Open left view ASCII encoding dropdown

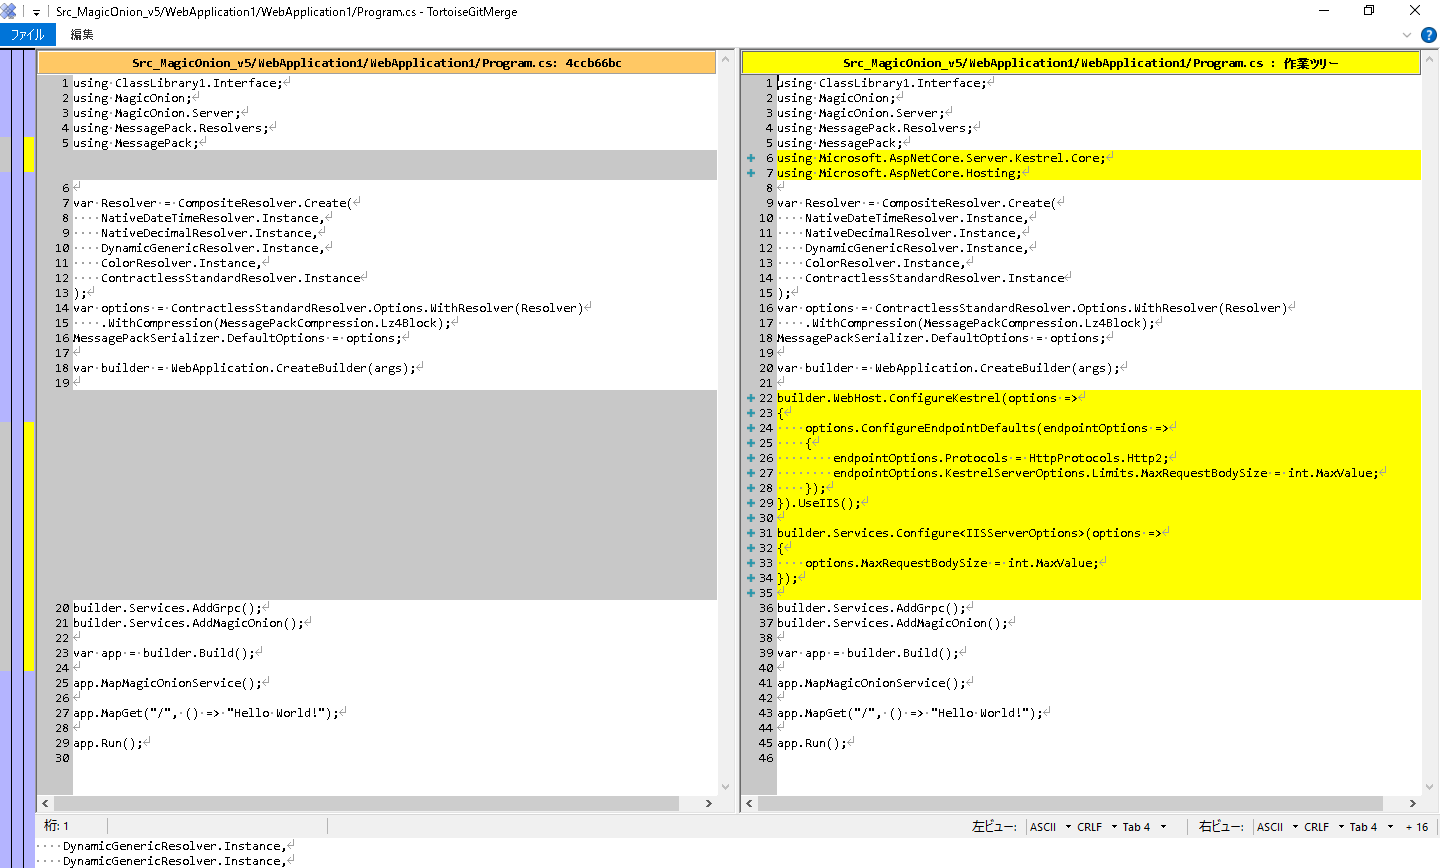1050,827
